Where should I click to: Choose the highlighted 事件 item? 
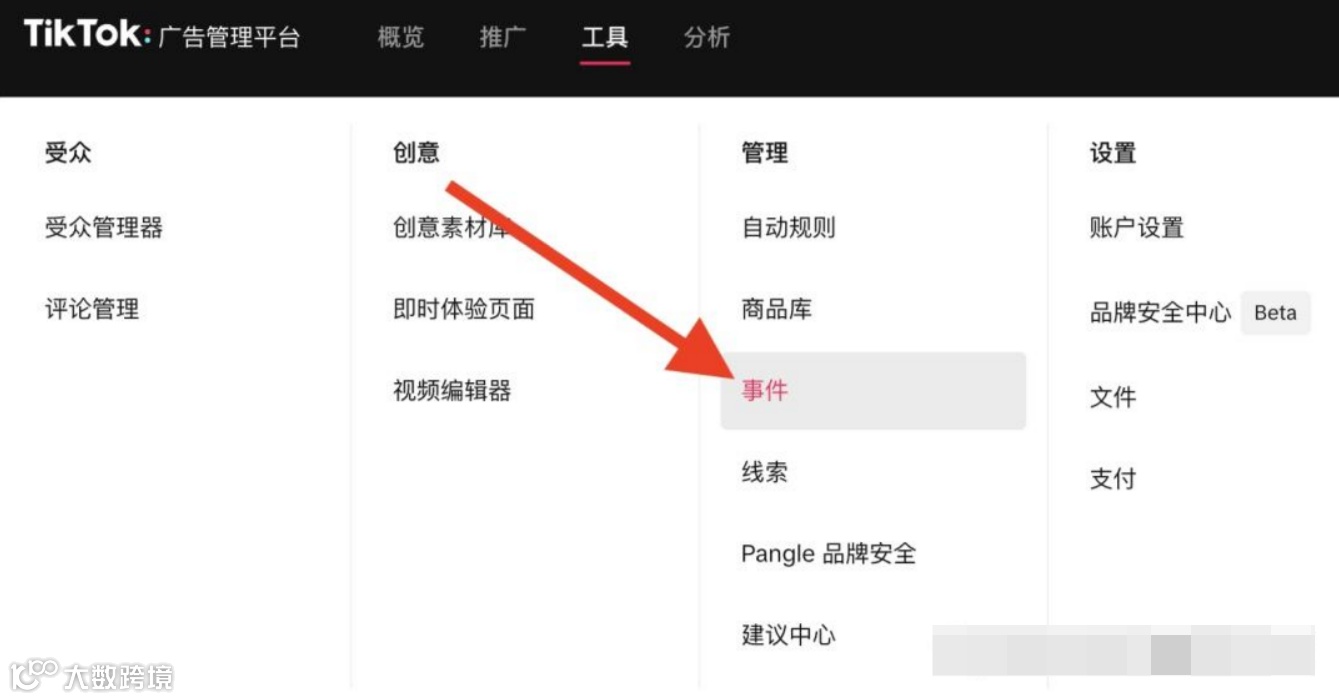coord(873,391)
